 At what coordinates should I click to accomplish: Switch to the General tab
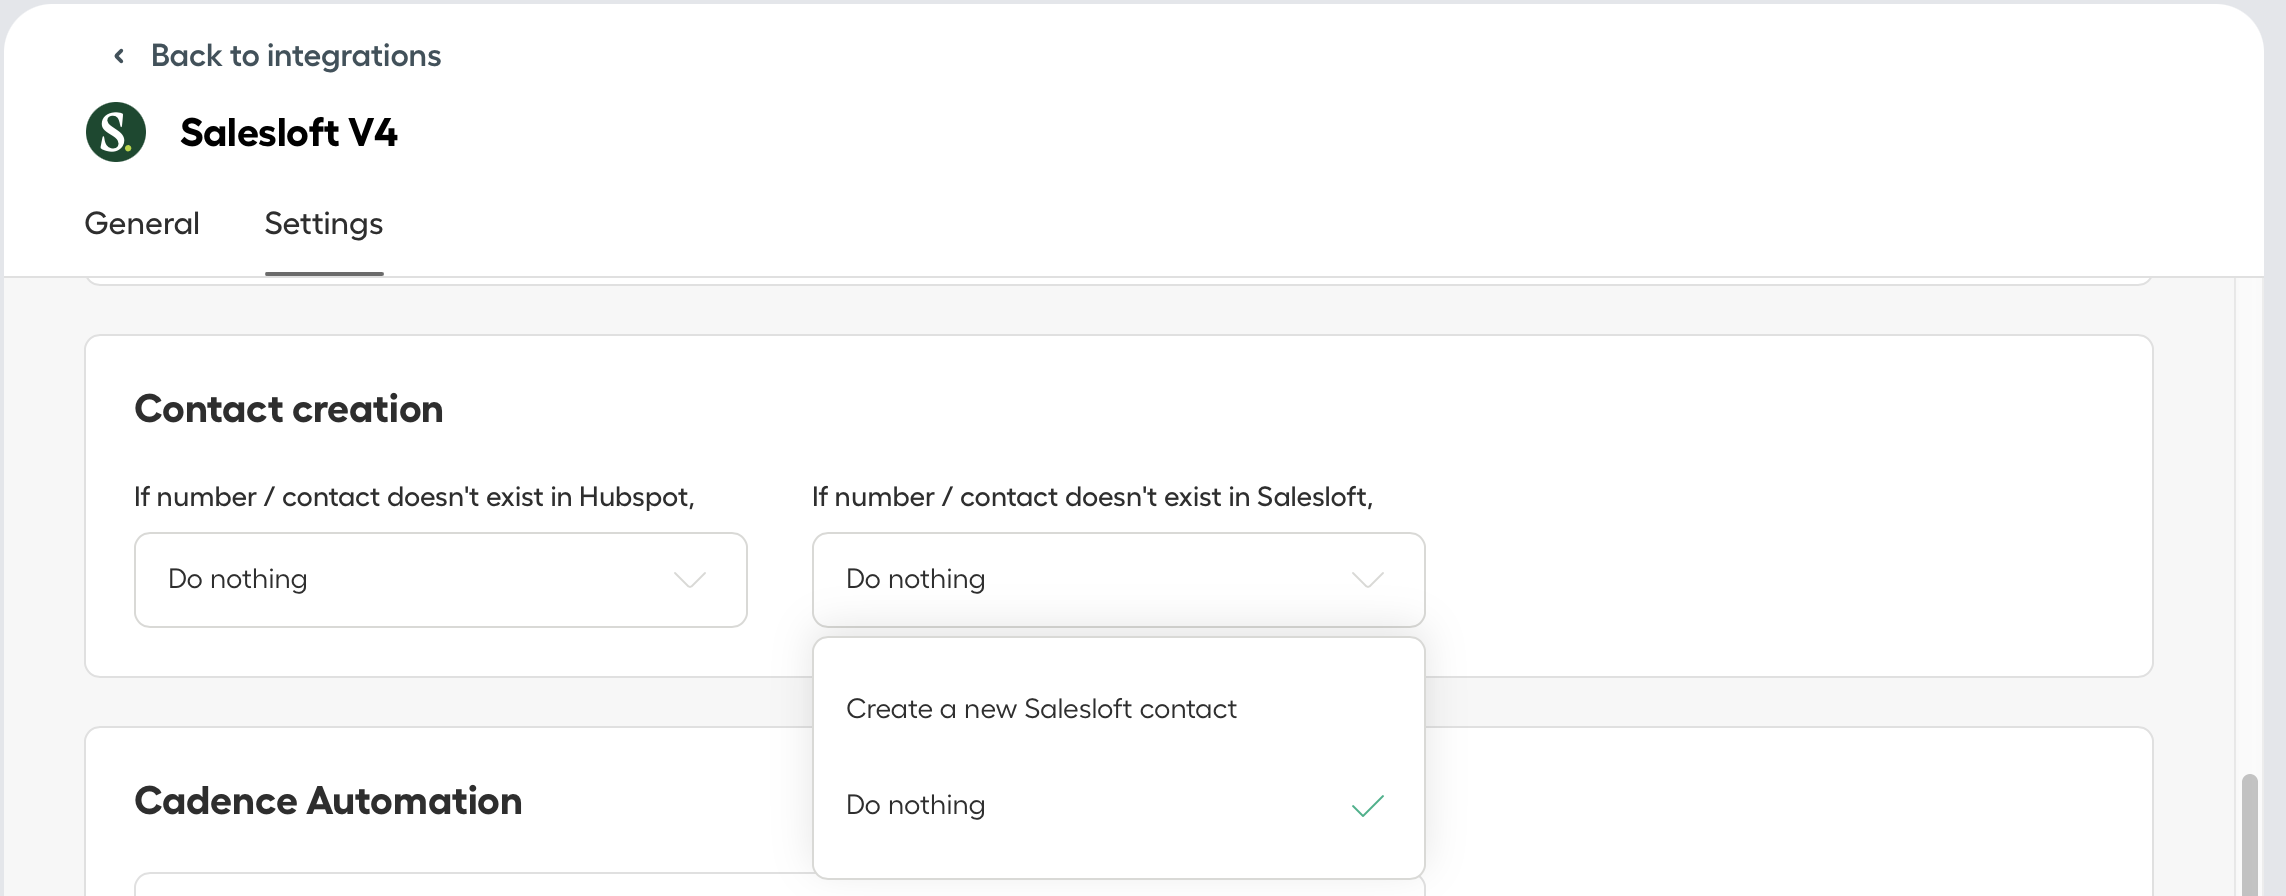[x=142, y=223]
